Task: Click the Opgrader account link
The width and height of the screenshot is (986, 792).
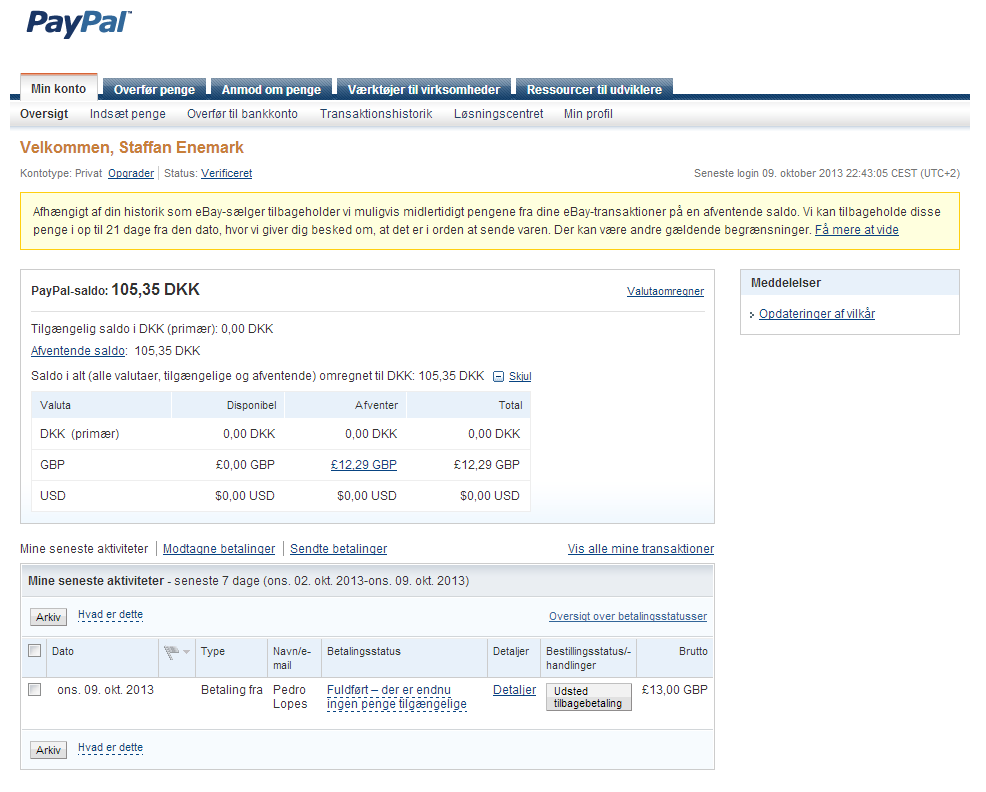Action: click(131, 174)
